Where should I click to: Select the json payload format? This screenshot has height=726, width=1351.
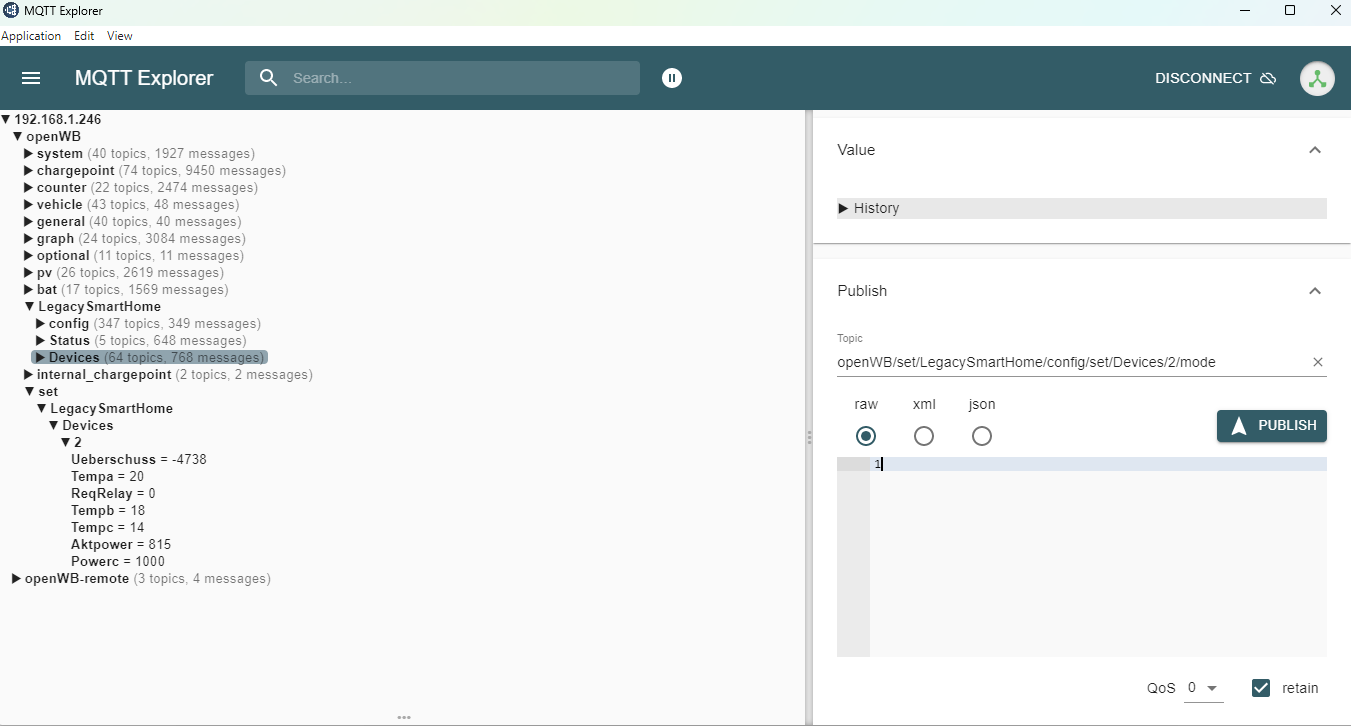tap(982, 436)
